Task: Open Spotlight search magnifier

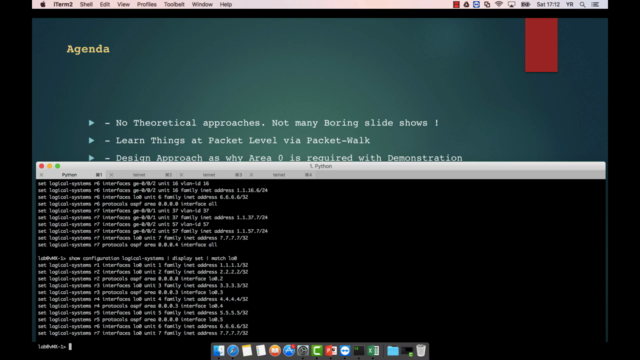Action: pos(582,4)
